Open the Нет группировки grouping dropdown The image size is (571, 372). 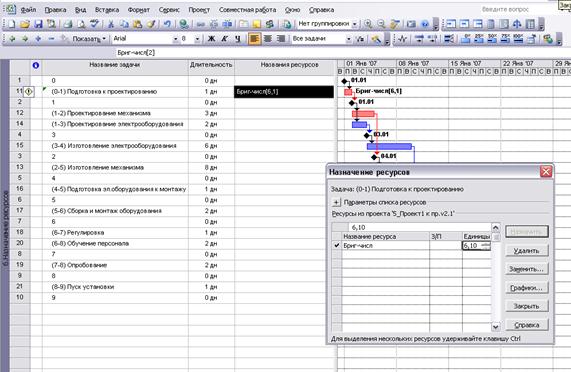[355, 24]
